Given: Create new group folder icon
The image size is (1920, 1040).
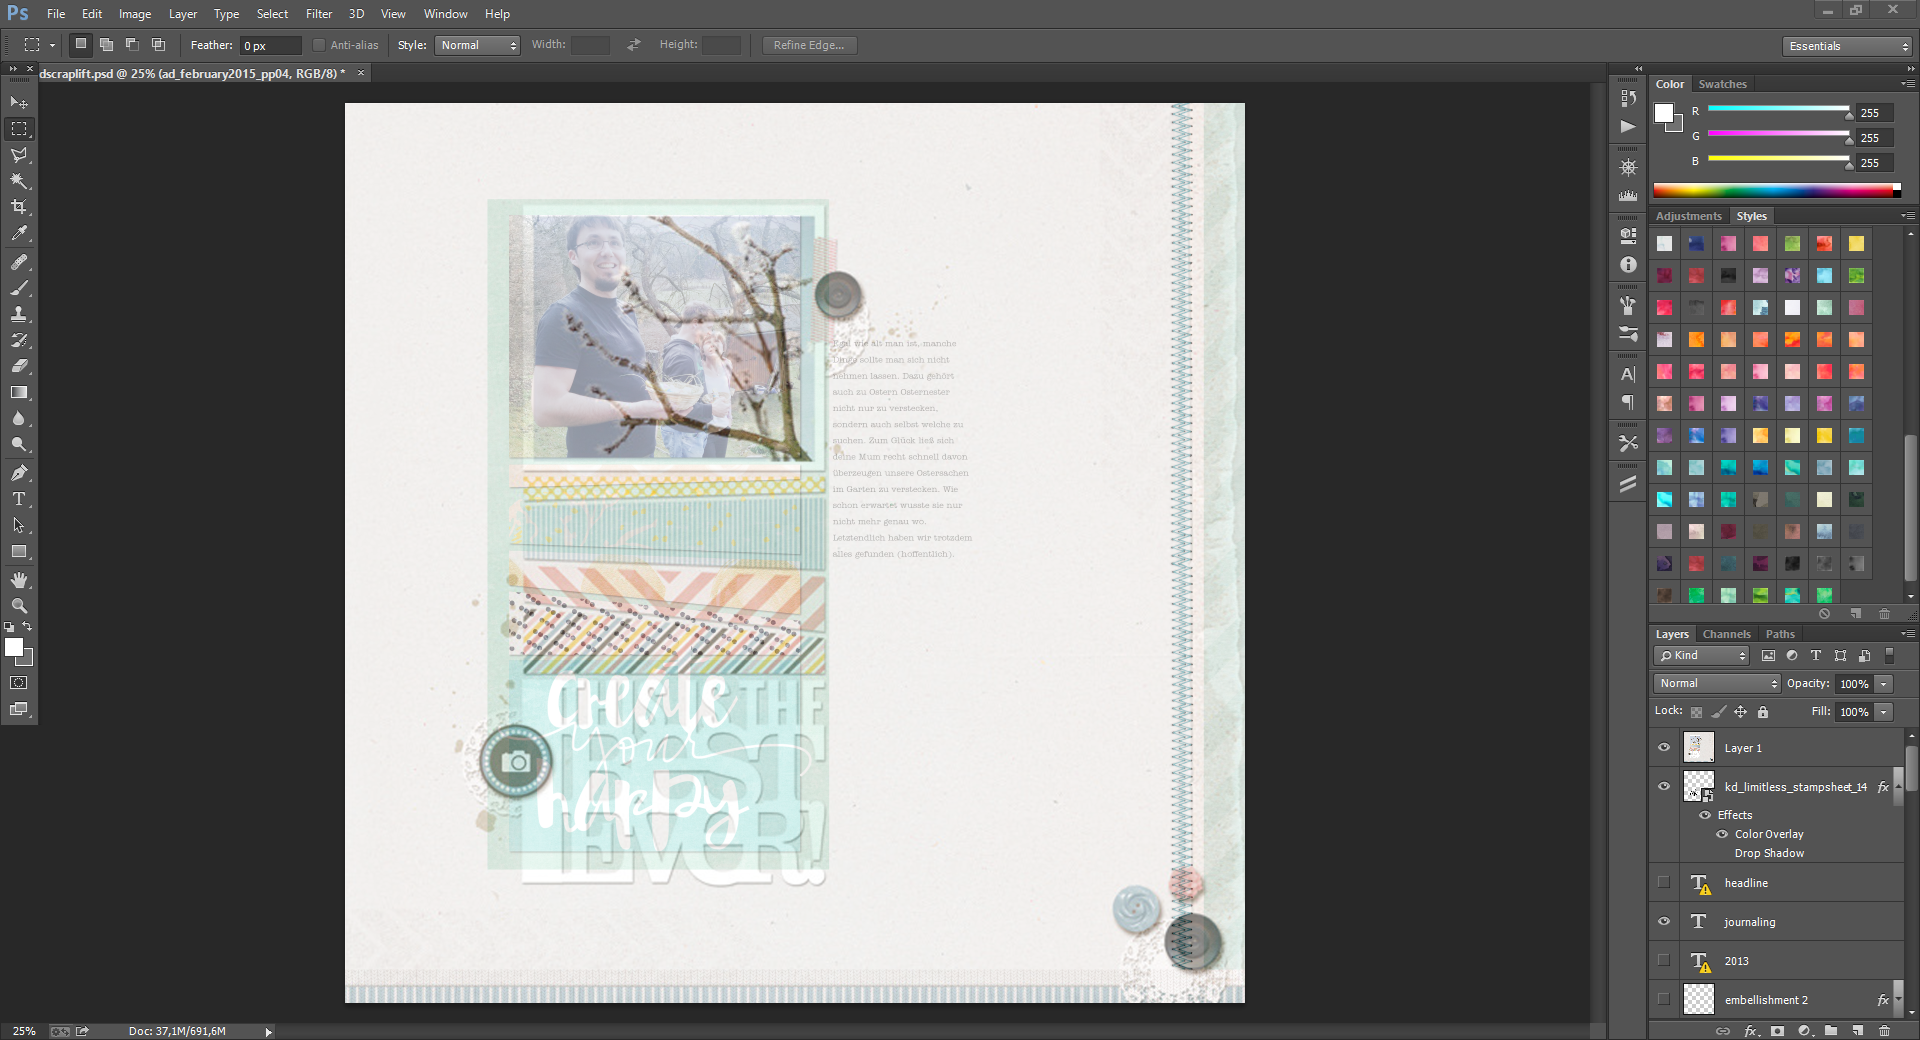Looking at the screenshot, I should coord(1830,1030).
